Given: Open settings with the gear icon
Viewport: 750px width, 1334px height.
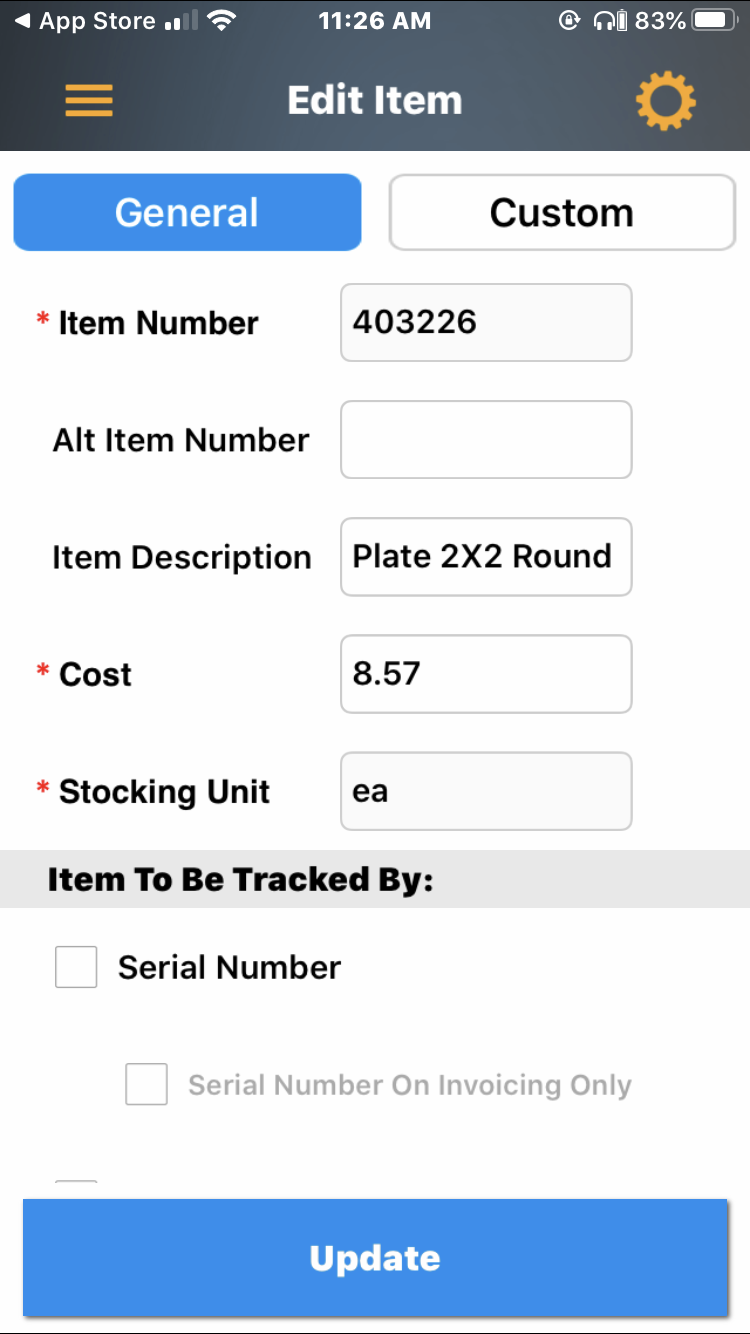Looking at the screenshot, I should (x=665, y=100).
